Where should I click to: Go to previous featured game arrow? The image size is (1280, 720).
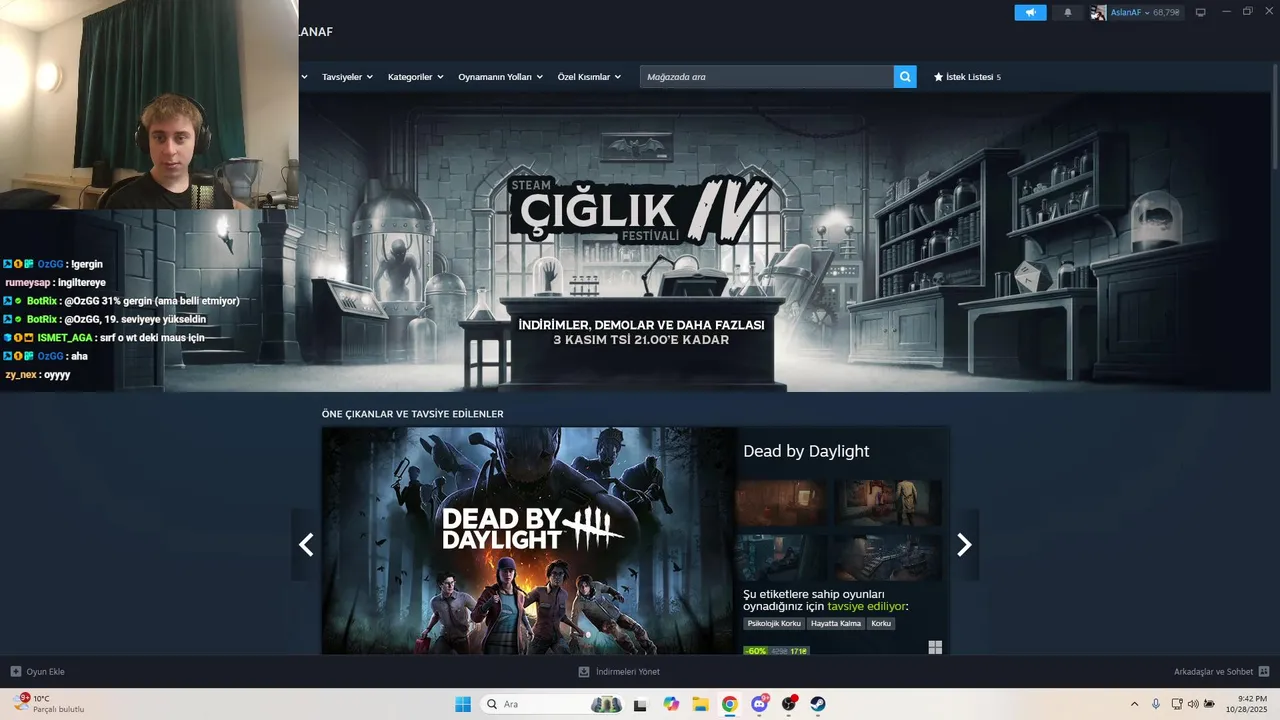pyautogui.click(x=306, y=544)
